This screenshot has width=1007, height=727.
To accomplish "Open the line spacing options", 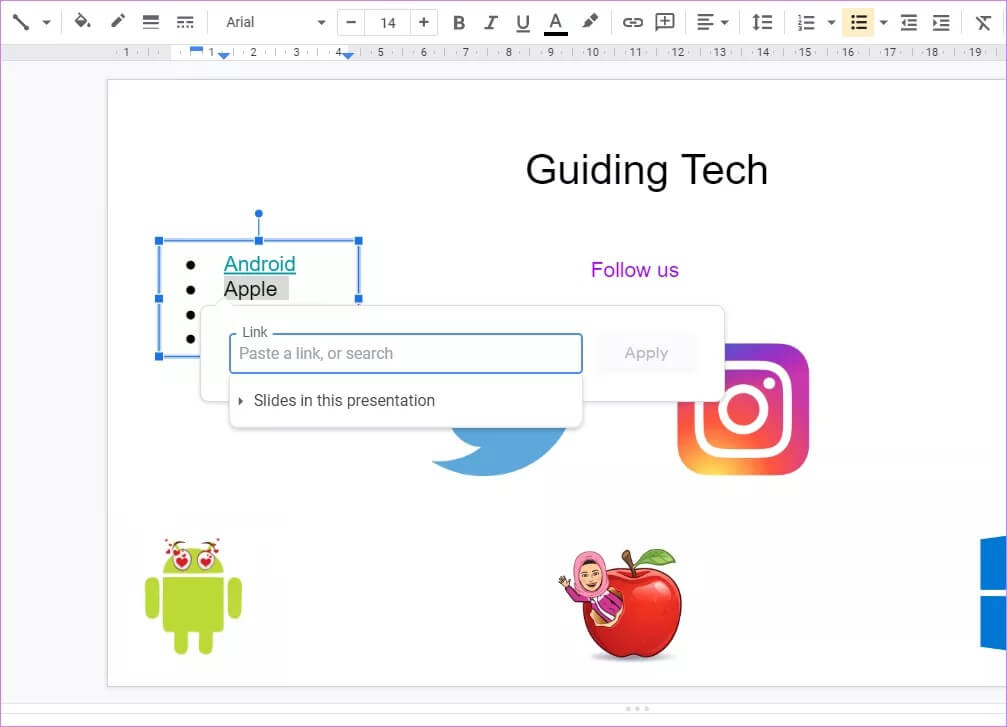I will (x=762, y=22).
